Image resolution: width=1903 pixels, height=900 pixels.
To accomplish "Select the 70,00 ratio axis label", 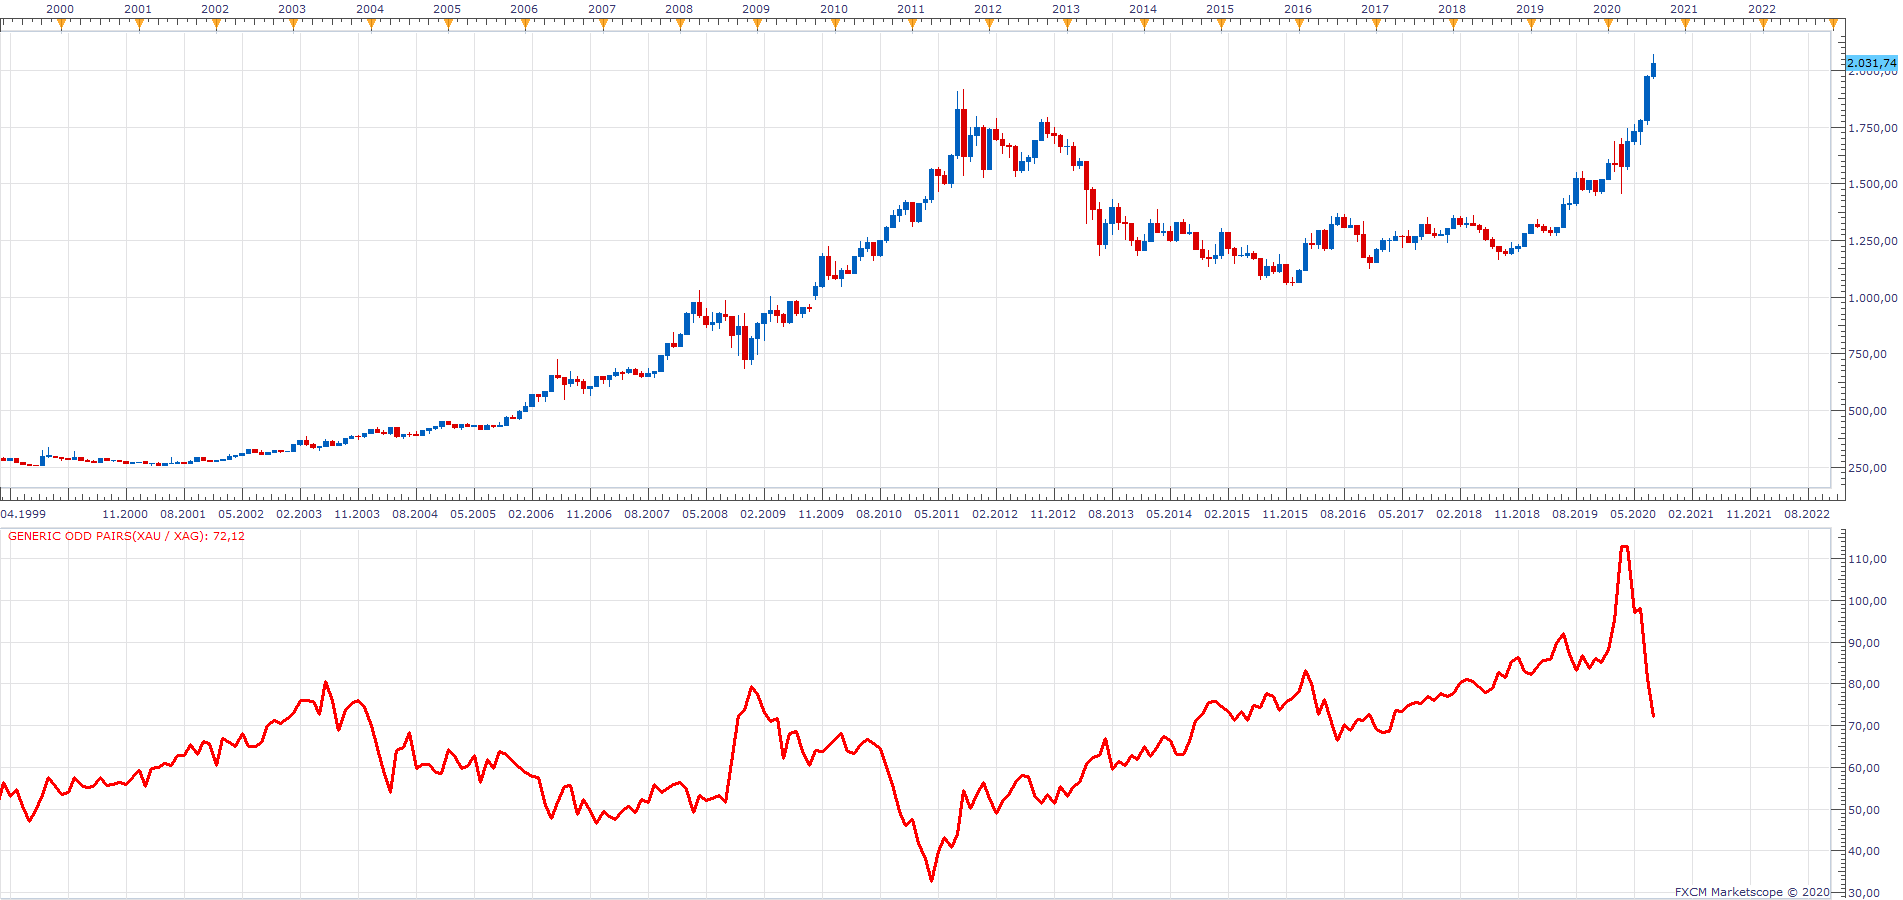I will 1865,726.
